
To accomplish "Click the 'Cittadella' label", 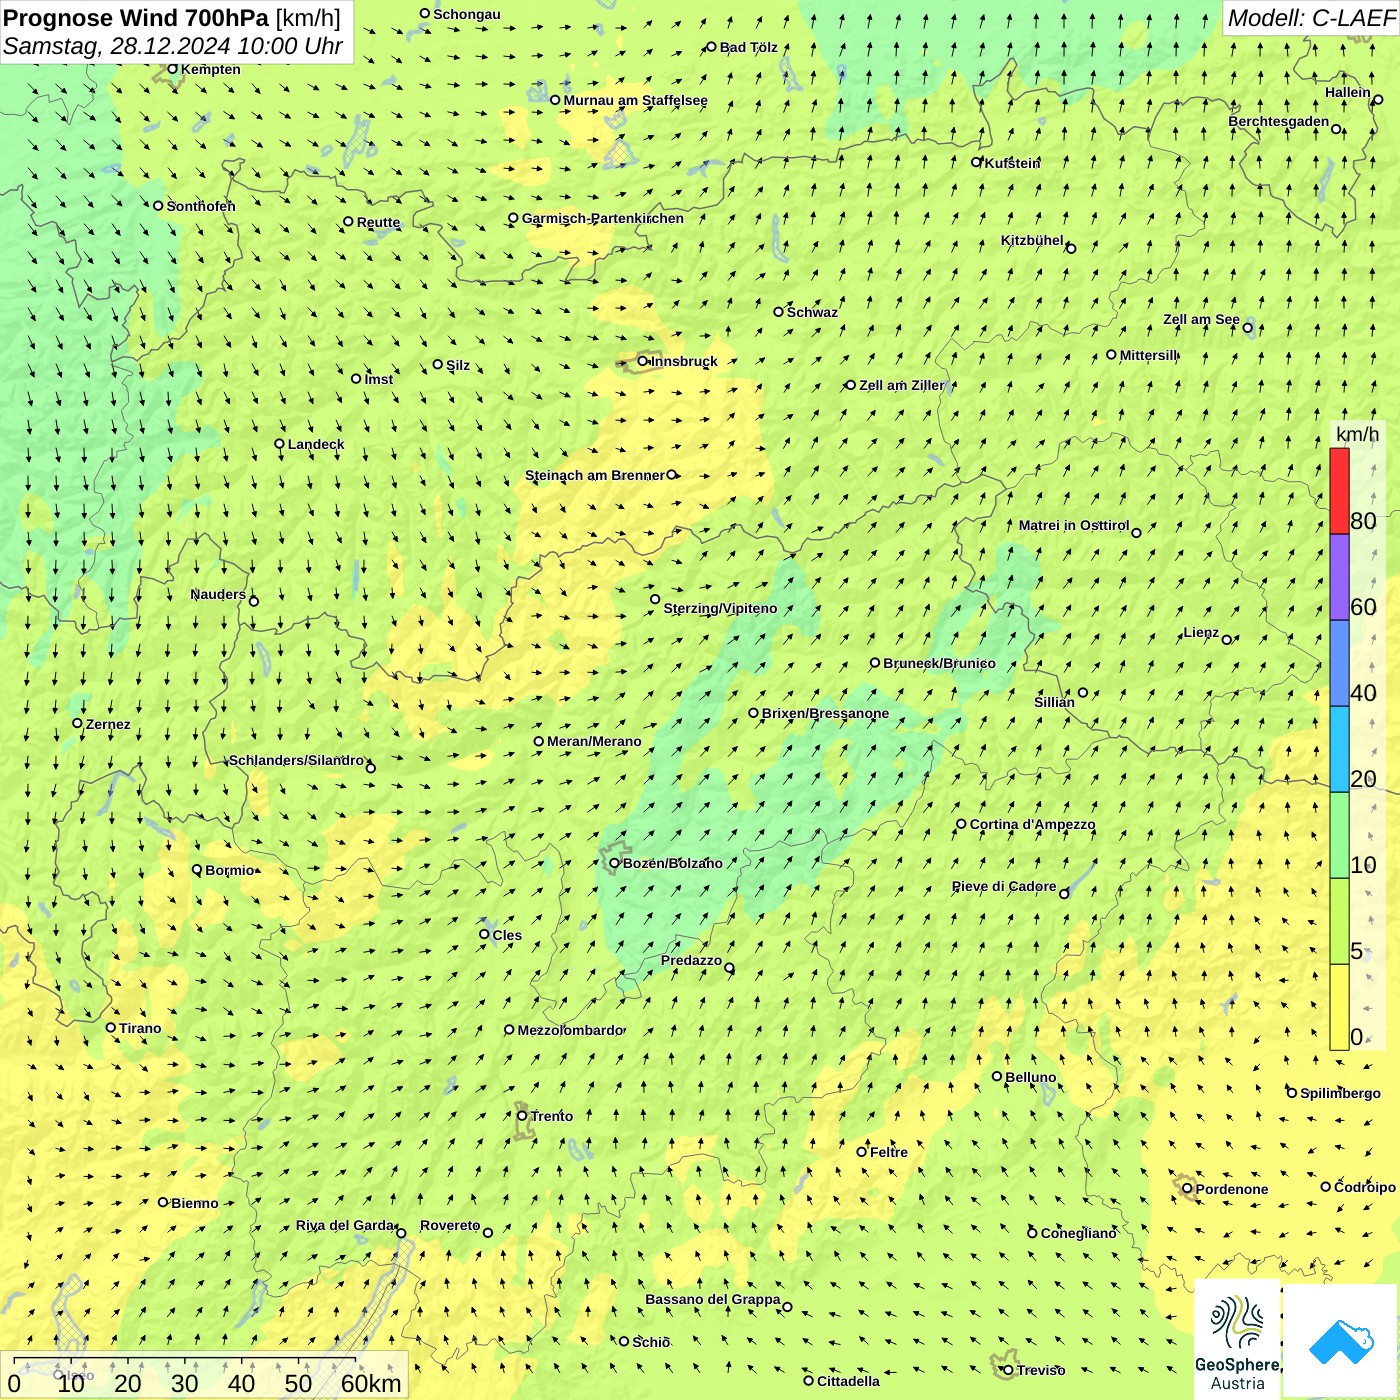I will point(849,1381).
